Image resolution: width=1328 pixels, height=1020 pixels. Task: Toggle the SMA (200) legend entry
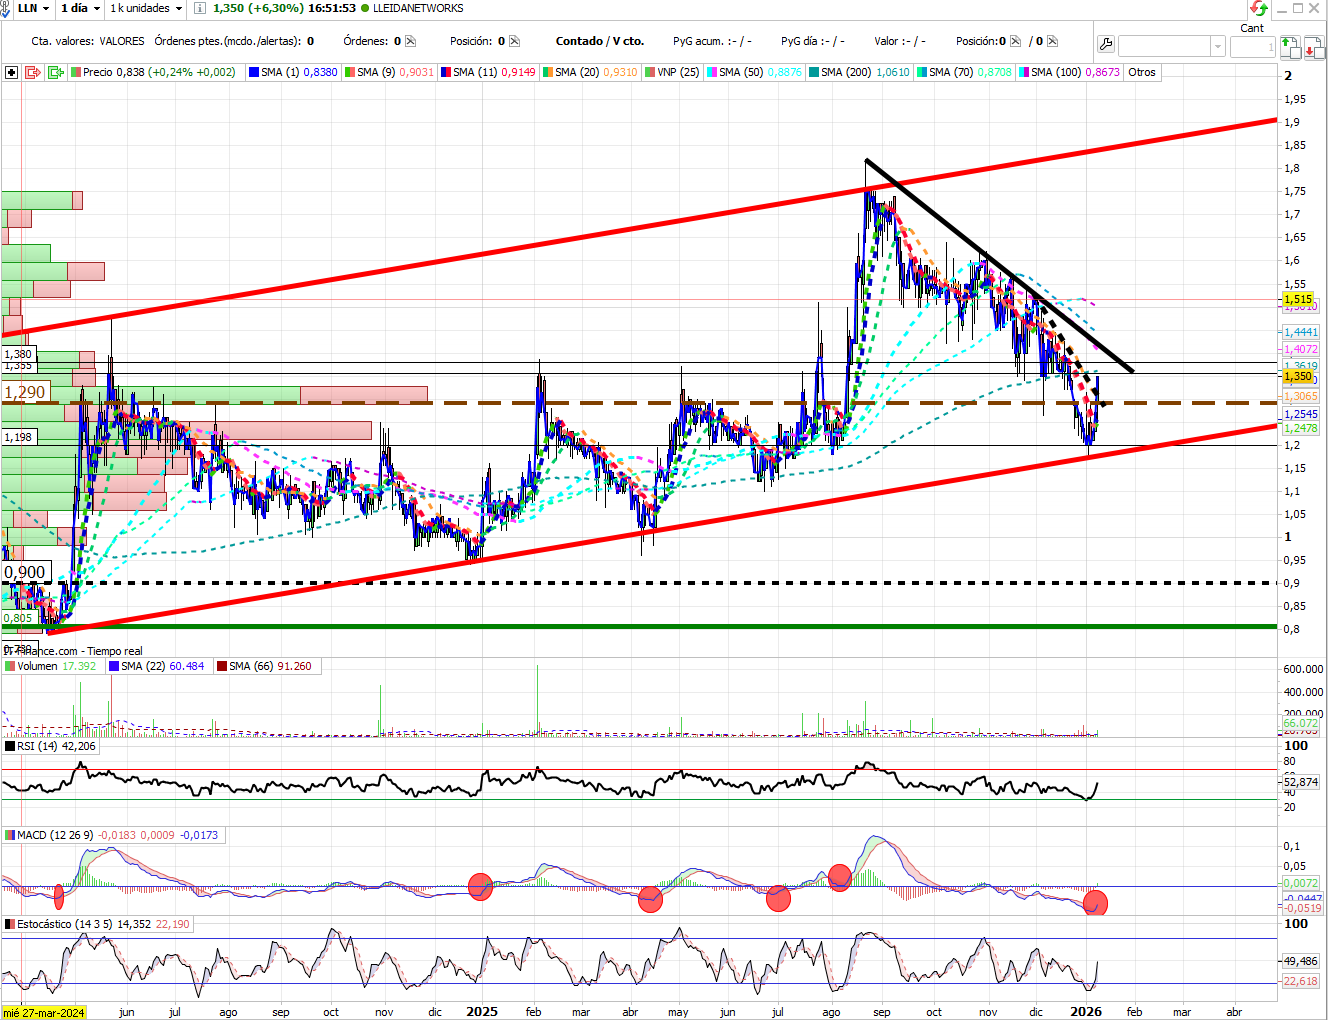click(846, 72)
